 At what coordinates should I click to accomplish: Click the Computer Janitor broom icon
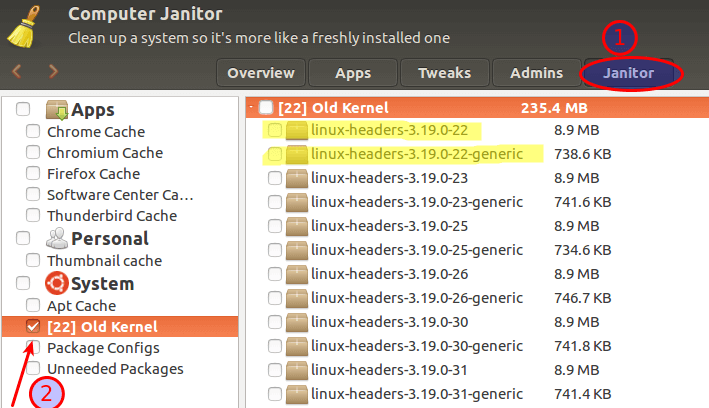[x=29, y=26]
